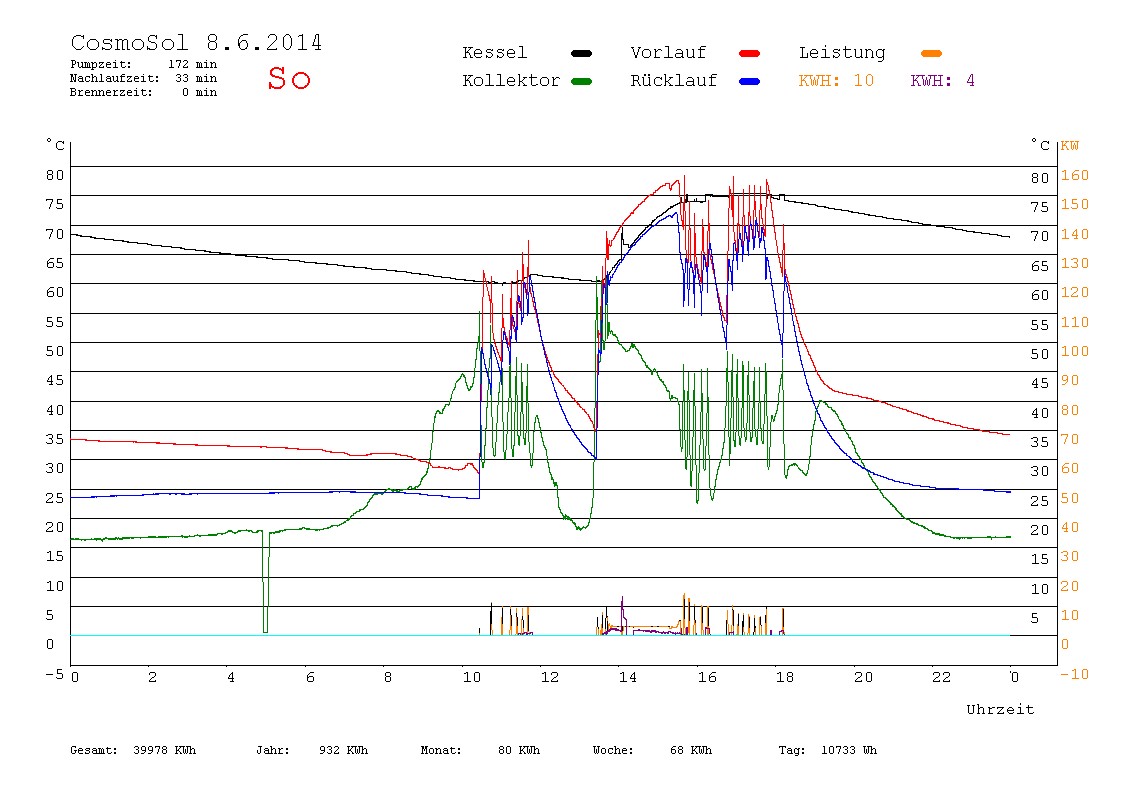Click the "Gesamt:" label in the footer
Viewport: 1148px width, 812px height.
(94, 750)
